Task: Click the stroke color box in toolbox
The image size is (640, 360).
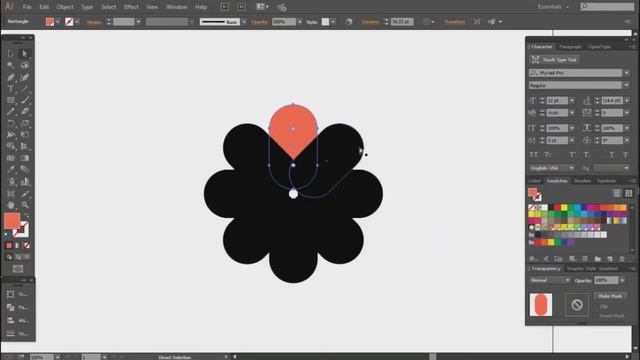Action: pyautogui.click(x=21, y=229)
